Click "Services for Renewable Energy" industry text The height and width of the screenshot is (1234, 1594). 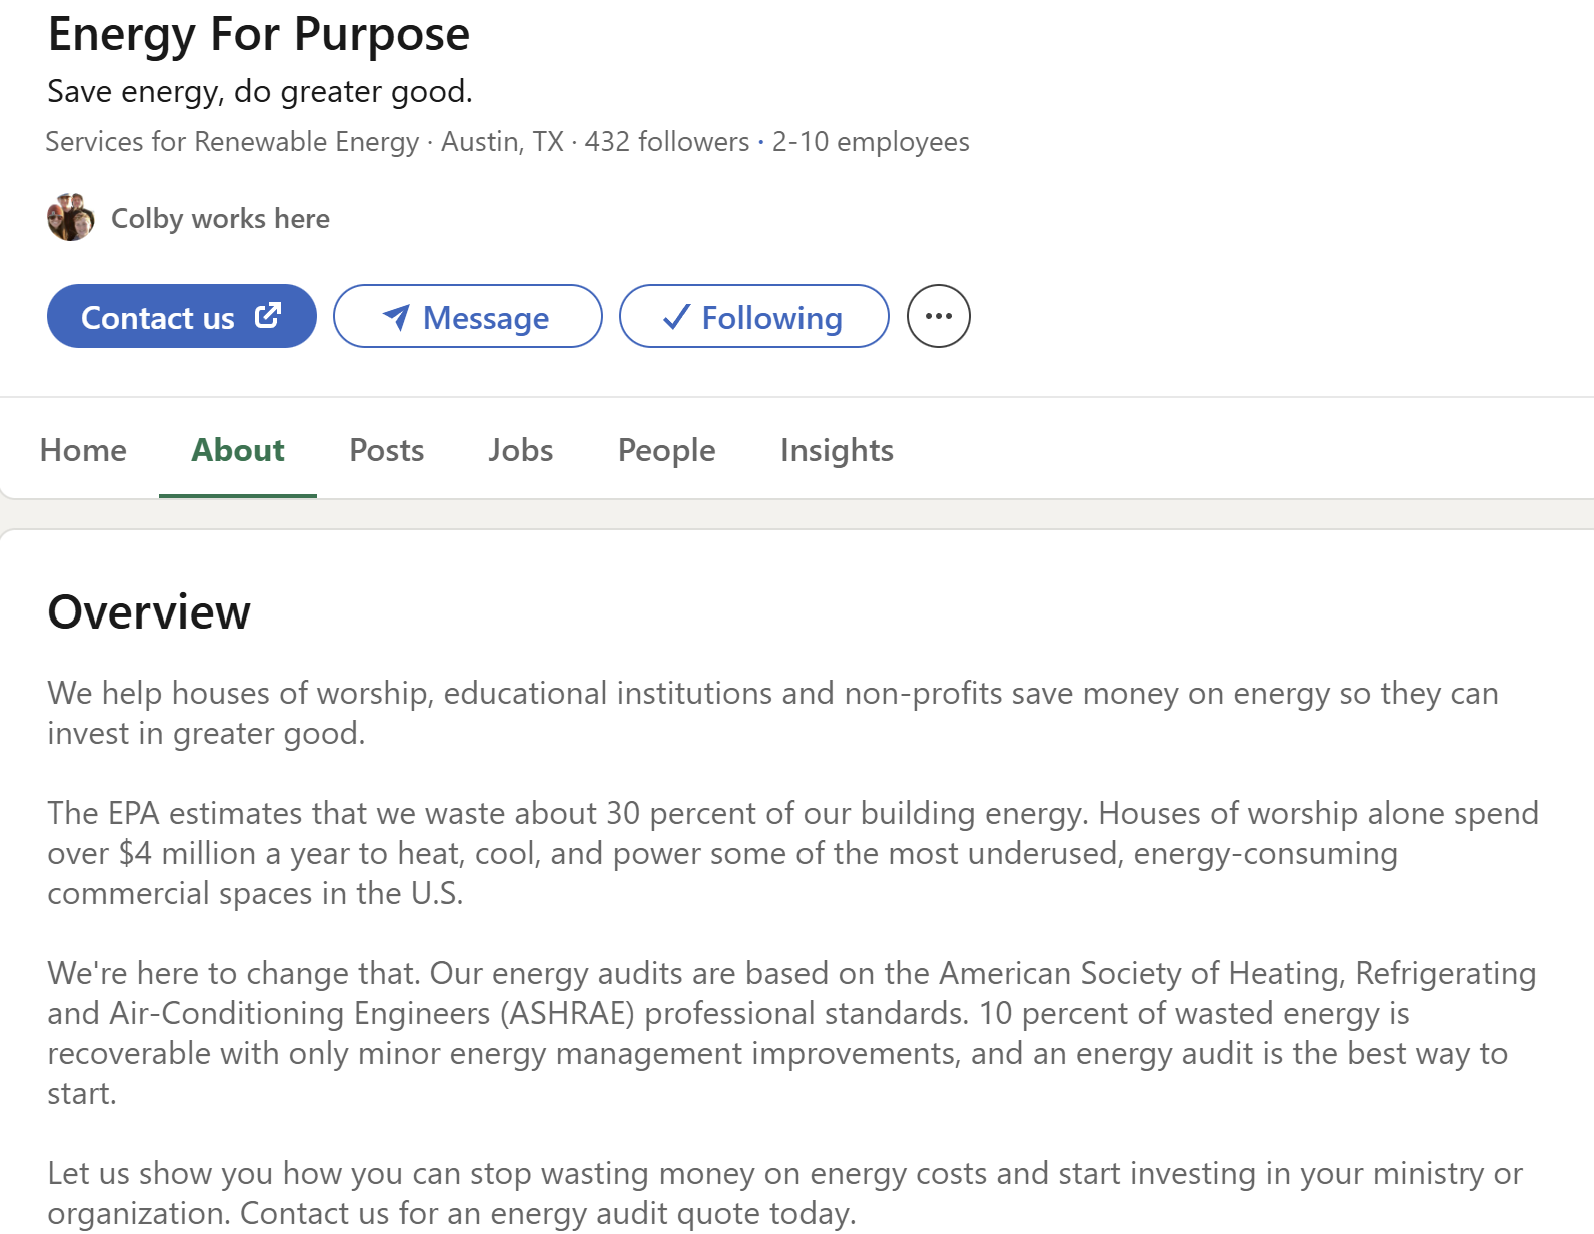pos(232,142)
